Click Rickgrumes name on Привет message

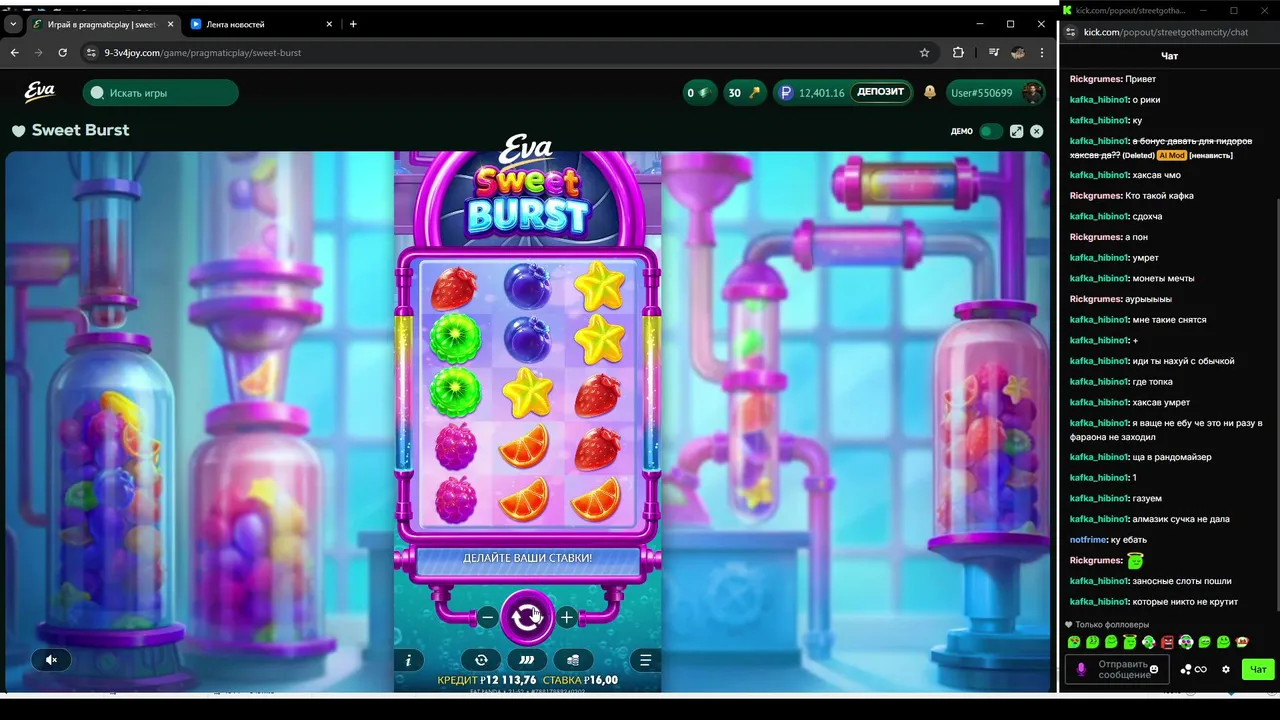[x=1095, y=79]
